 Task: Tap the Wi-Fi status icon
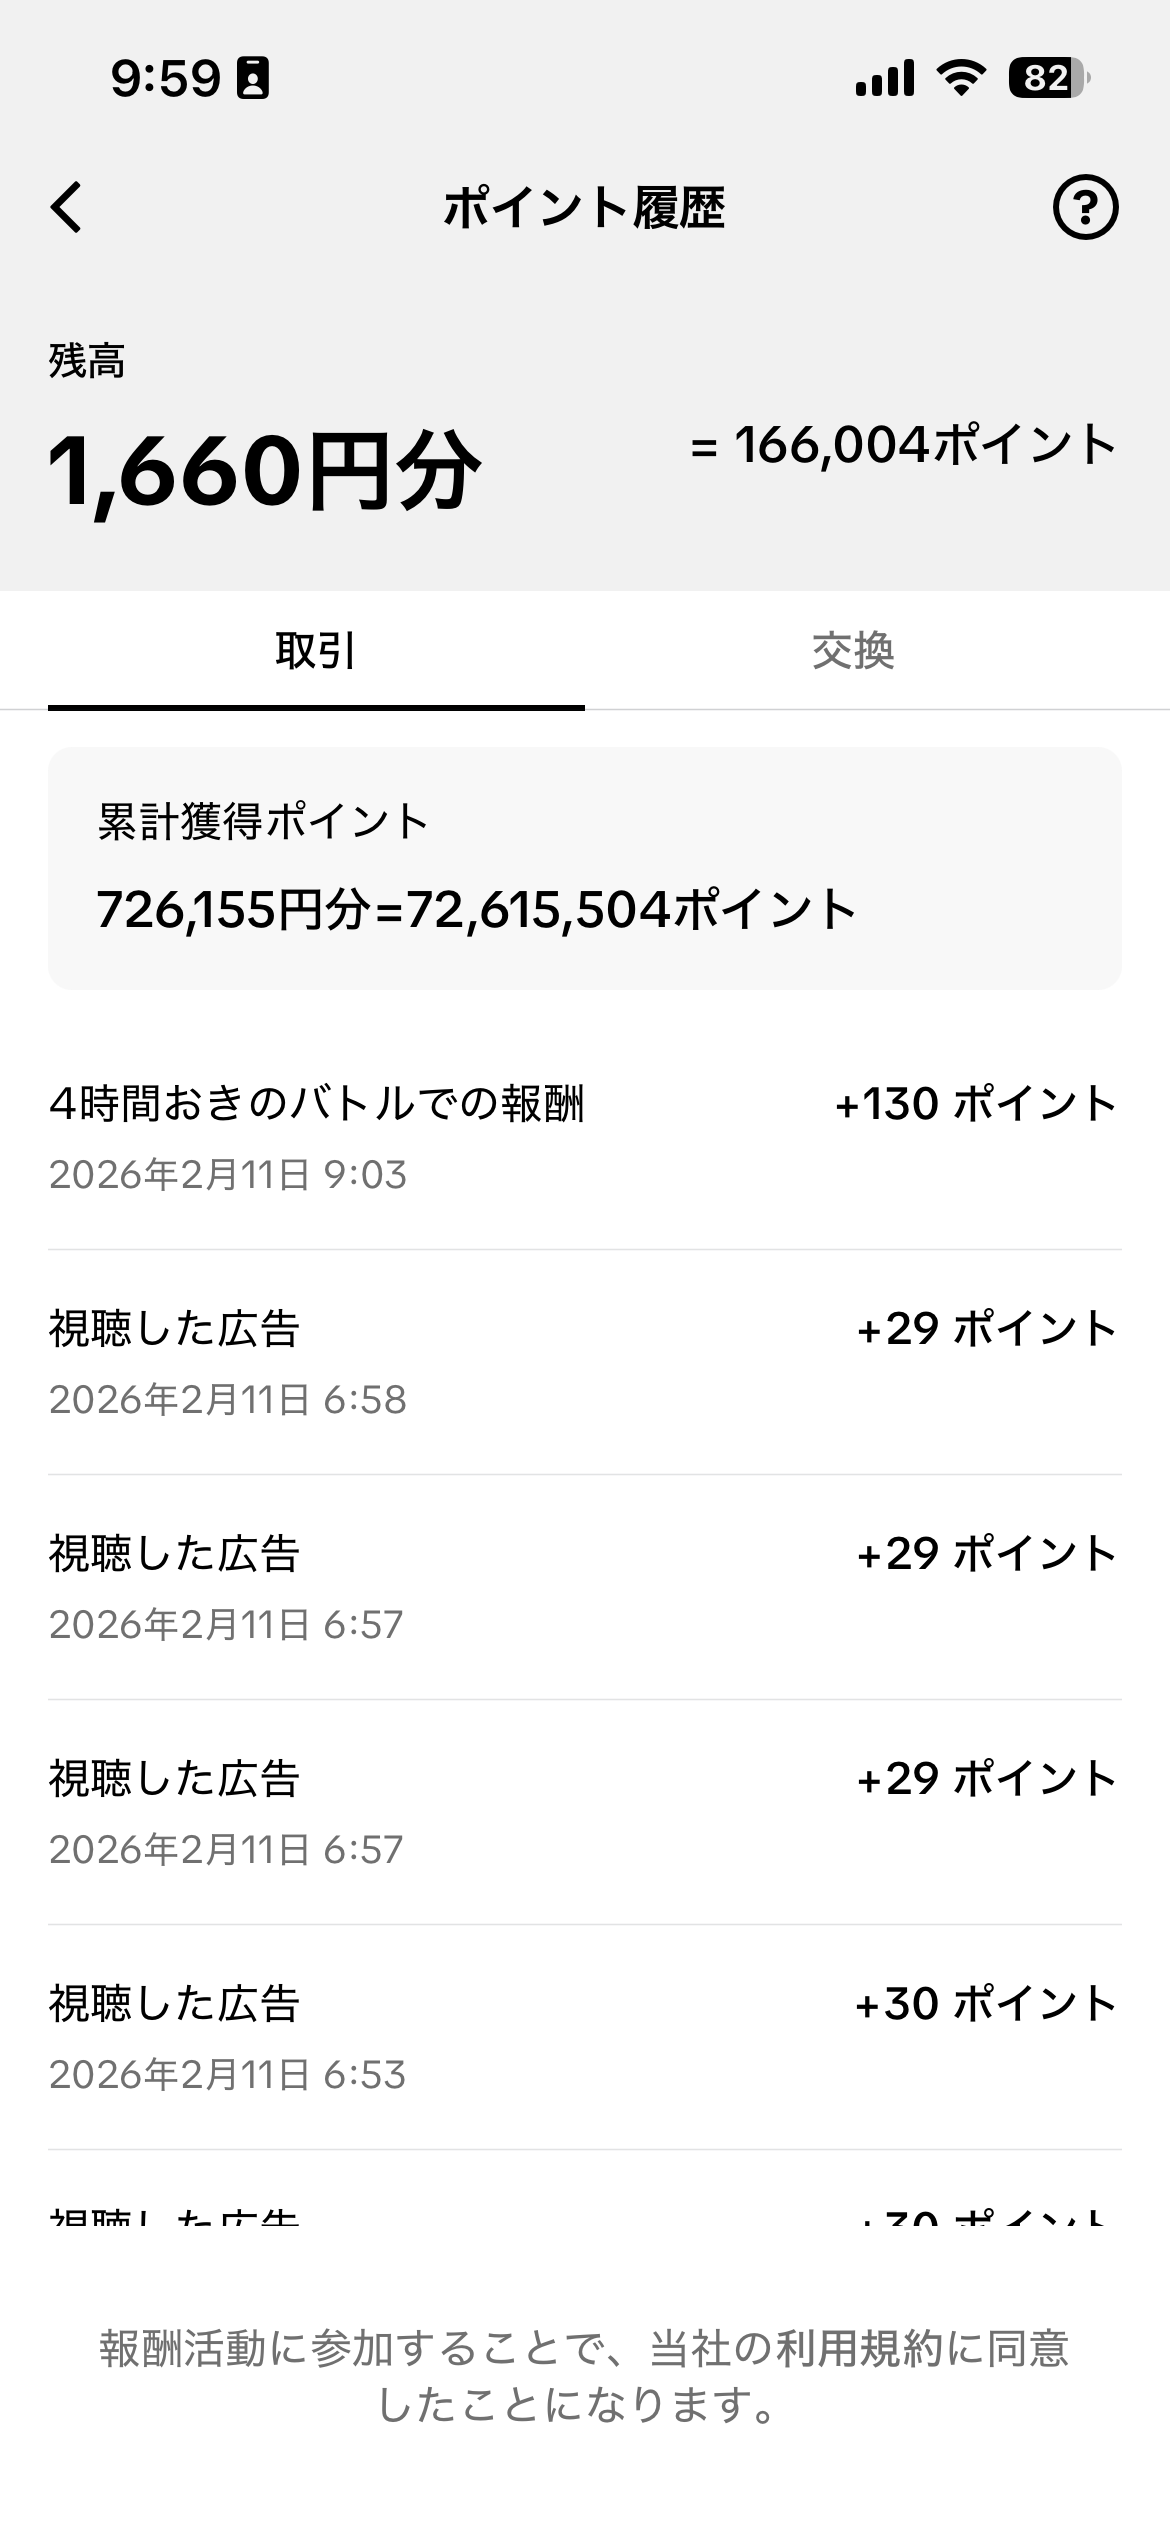[x=960, y=77]
